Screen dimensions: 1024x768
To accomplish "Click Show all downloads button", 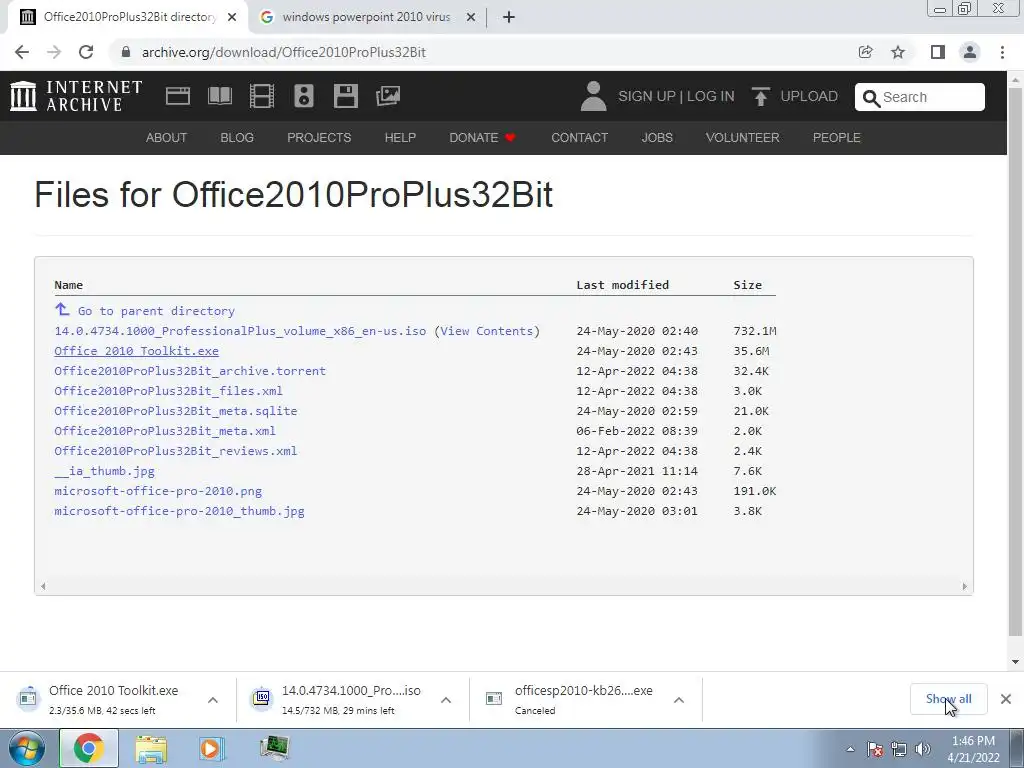I will 948,699.
